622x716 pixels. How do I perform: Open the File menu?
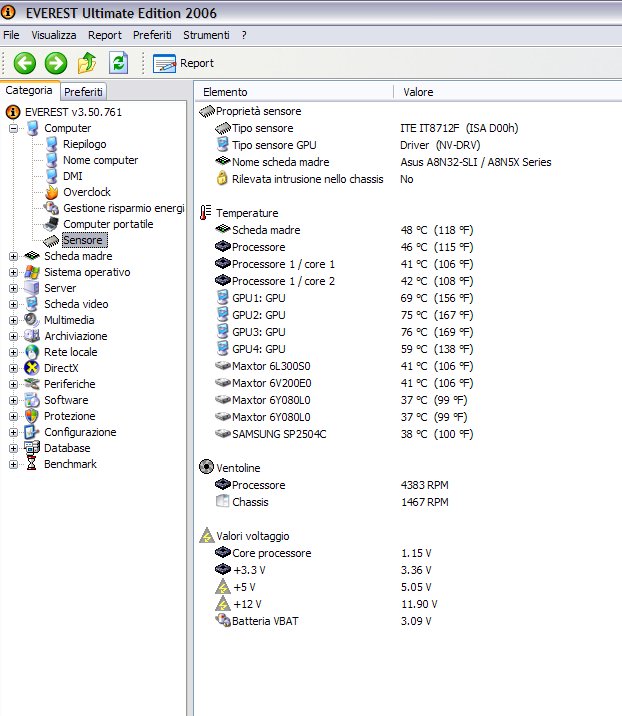pyautogui.click(x=11, y=35)
